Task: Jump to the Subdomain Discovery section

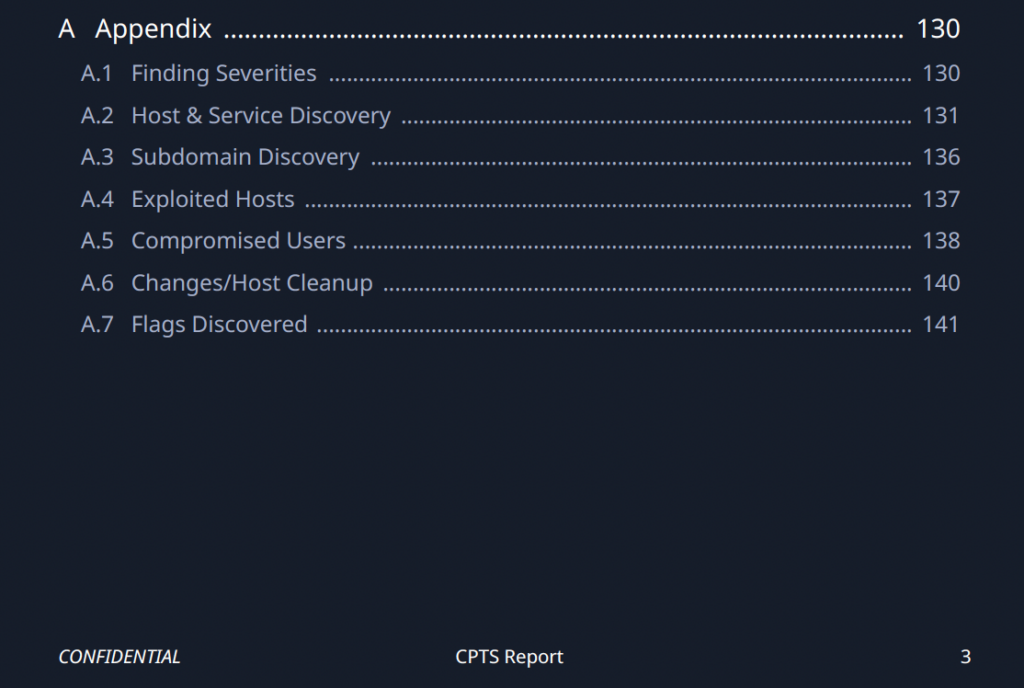Action: click(245, 157)
